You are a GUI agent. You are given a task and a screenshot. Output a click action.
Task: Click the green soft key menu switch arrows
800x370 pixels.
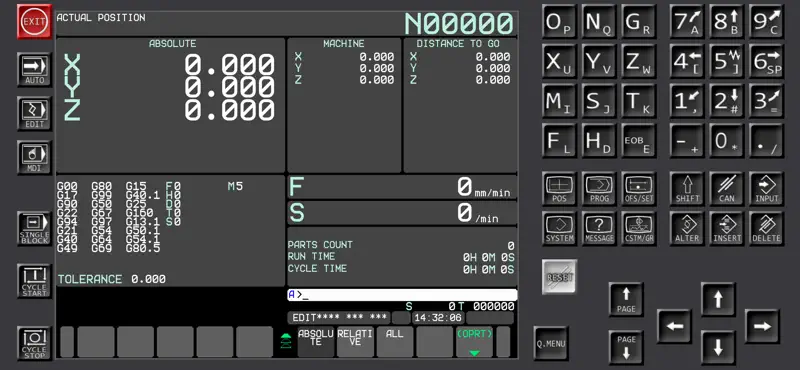(286, 341)
